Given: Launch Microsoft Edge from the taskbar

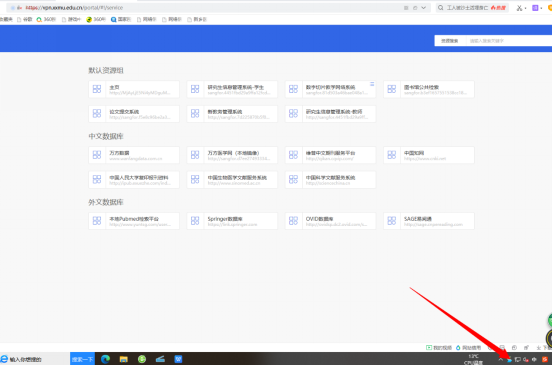Looking at the screenshot, I should [x=105, y=359].
